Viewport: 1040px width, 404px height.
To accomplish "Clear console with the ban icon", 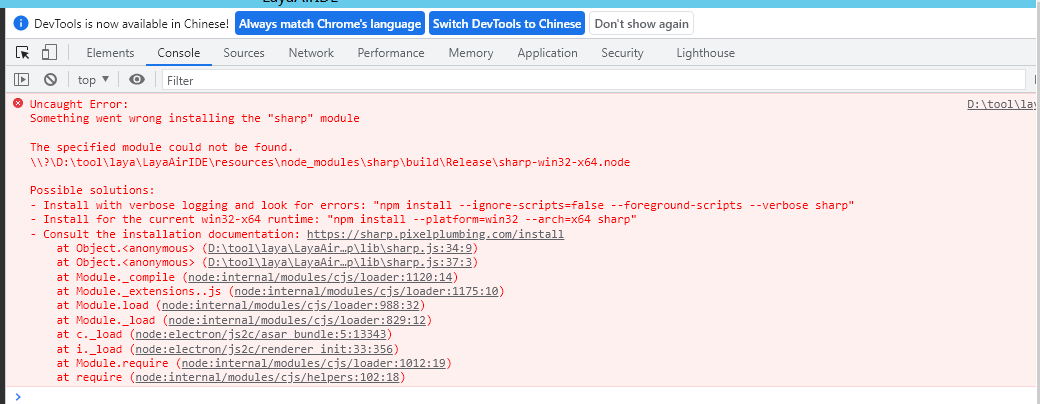I will coord(50,80).
